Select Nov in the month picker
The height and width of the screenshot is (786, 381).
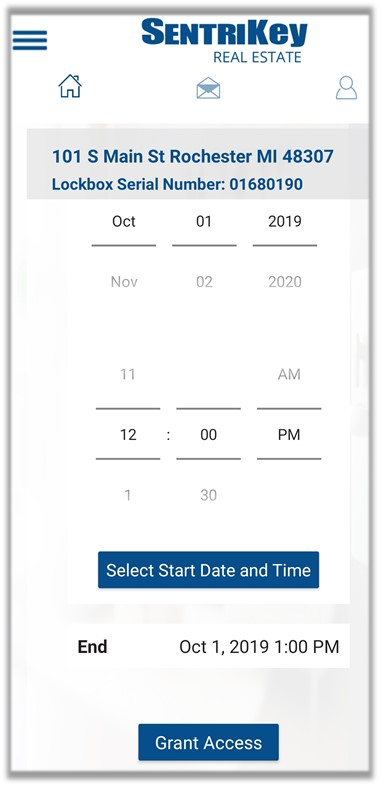[x=124, y=282]
